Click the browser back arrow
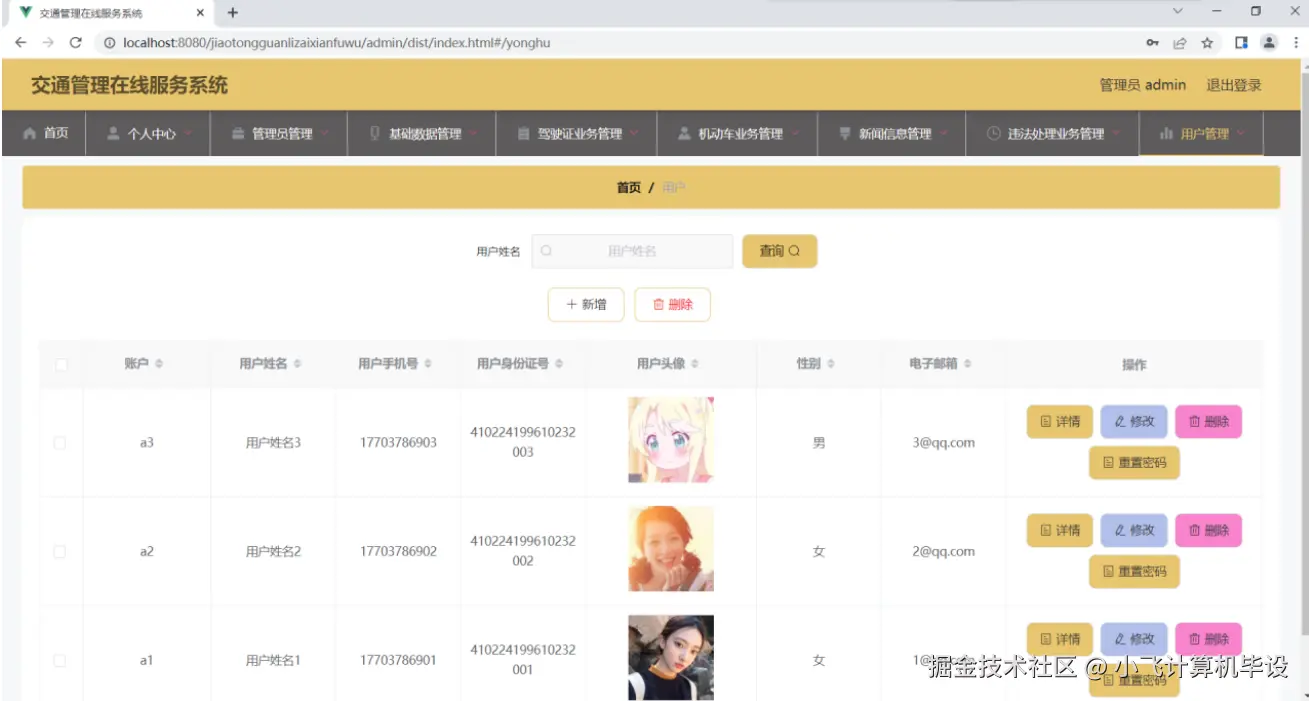Screen dimensions: 1309x701 click(20, 43)
